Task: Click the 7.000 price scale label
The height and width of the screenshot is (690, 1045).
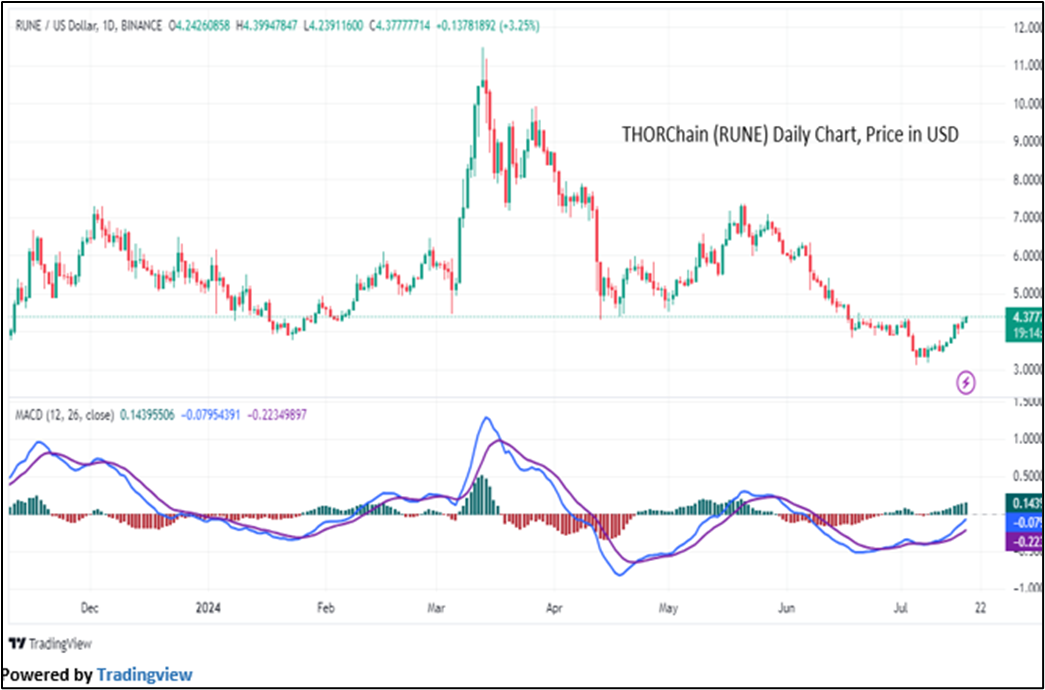Action: point(1026,218)
